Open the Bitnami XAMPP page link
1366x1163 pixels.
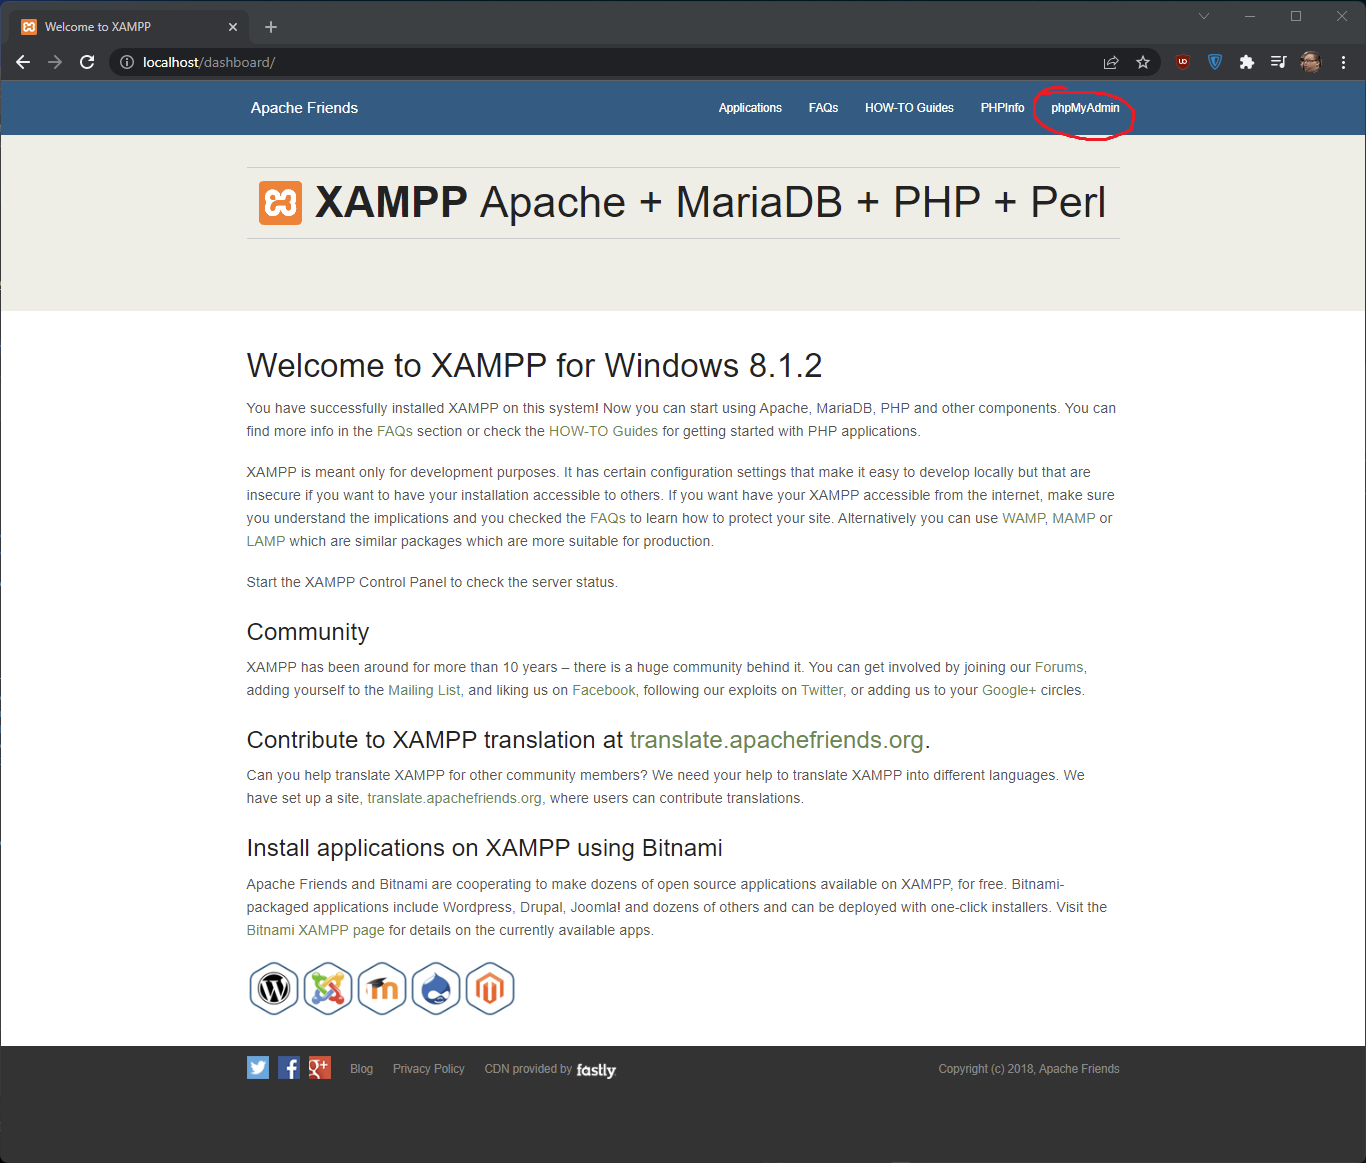[316, 930]
